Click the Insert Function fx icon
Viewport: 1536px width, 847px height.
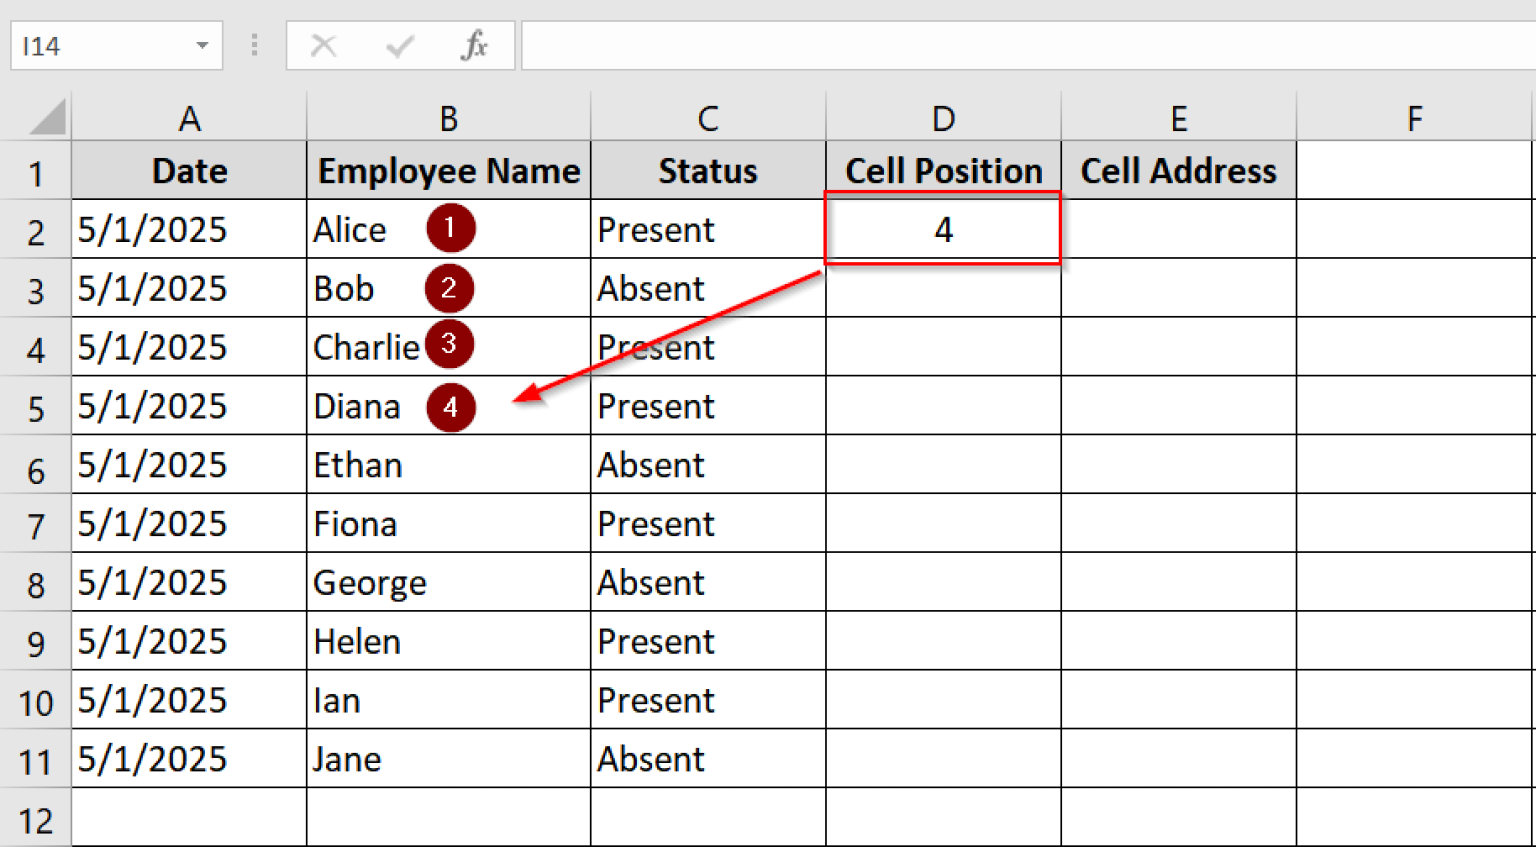click(x=474, y=46)
